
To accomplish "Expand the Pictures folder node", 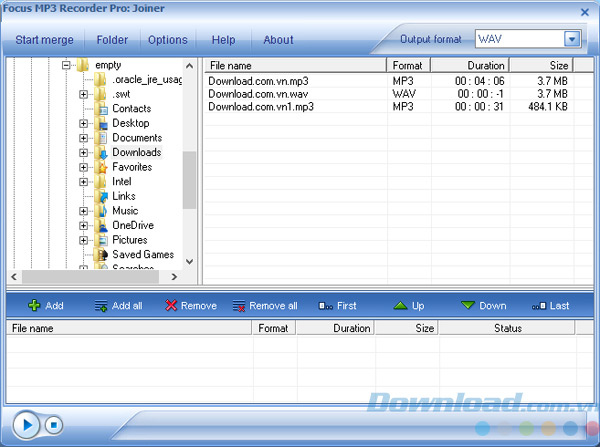I will tap(83, 240).
